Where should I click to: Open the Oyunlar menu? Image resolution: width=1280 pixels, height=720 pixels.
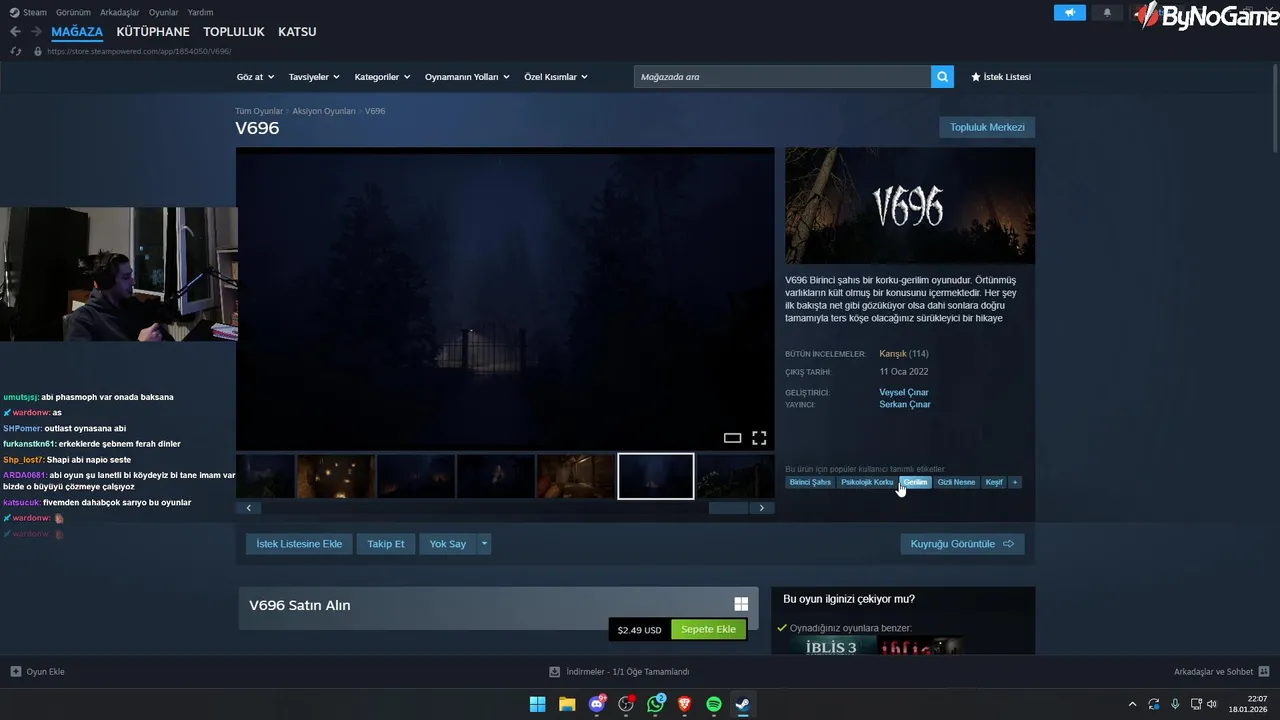click(x=164, y=12)
